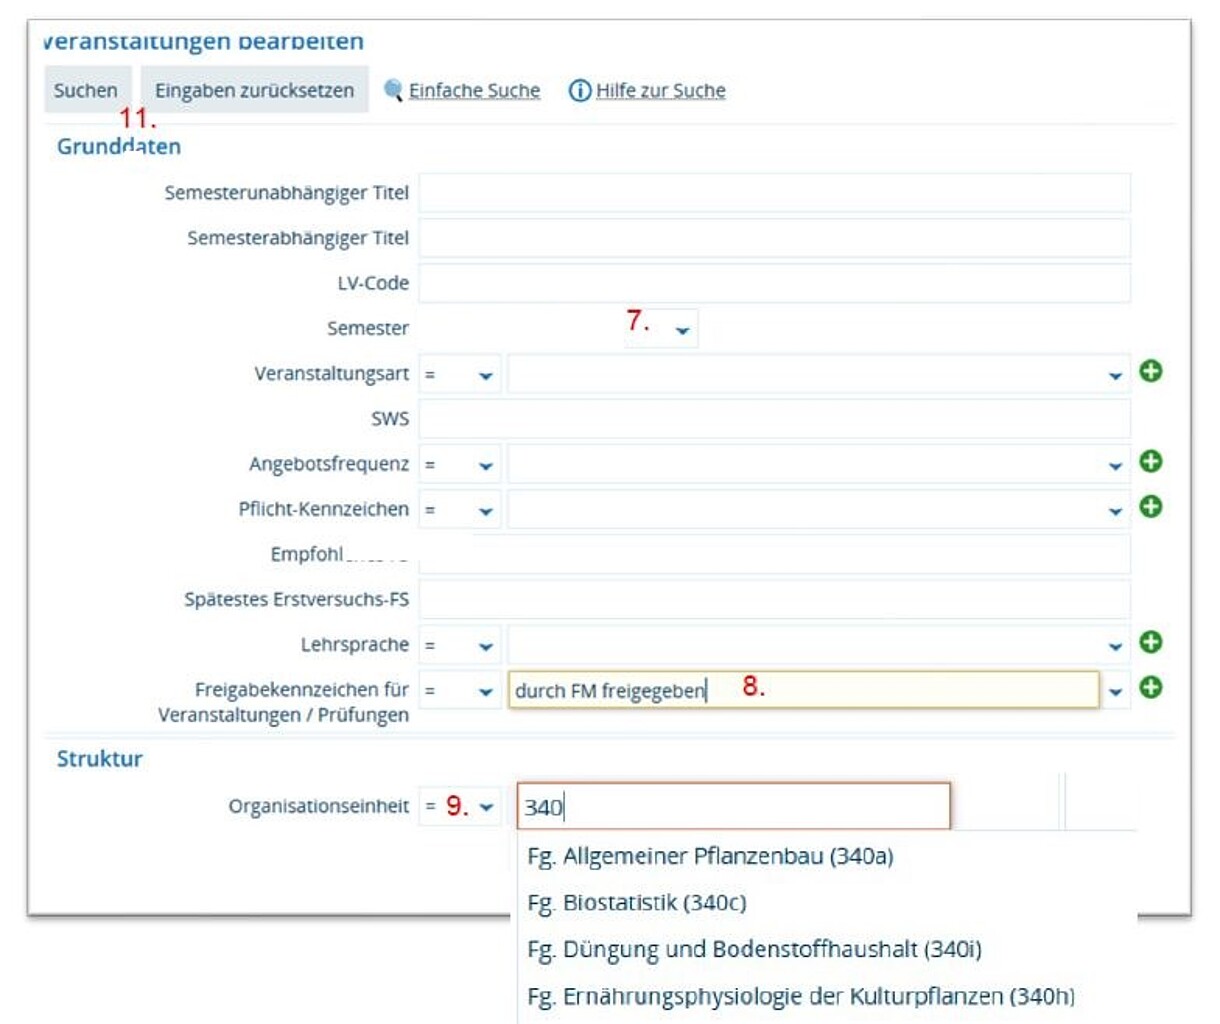Screen dimensions: 1220x1024
Task: Choose Fg. Biostatistik (340c) from suggestions
Action: tap(637, 903)
